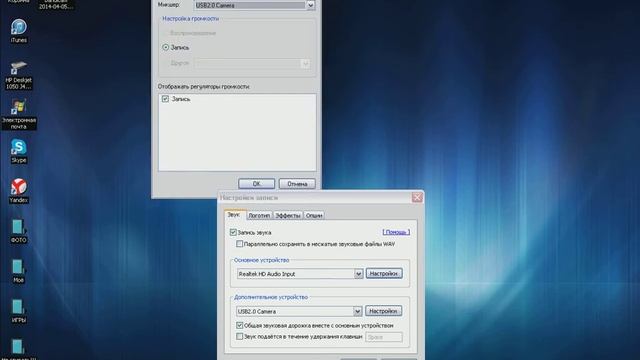Enable parallel saving to WAV files checkbox
Screen dimensions: 640x360
(240, 244)
